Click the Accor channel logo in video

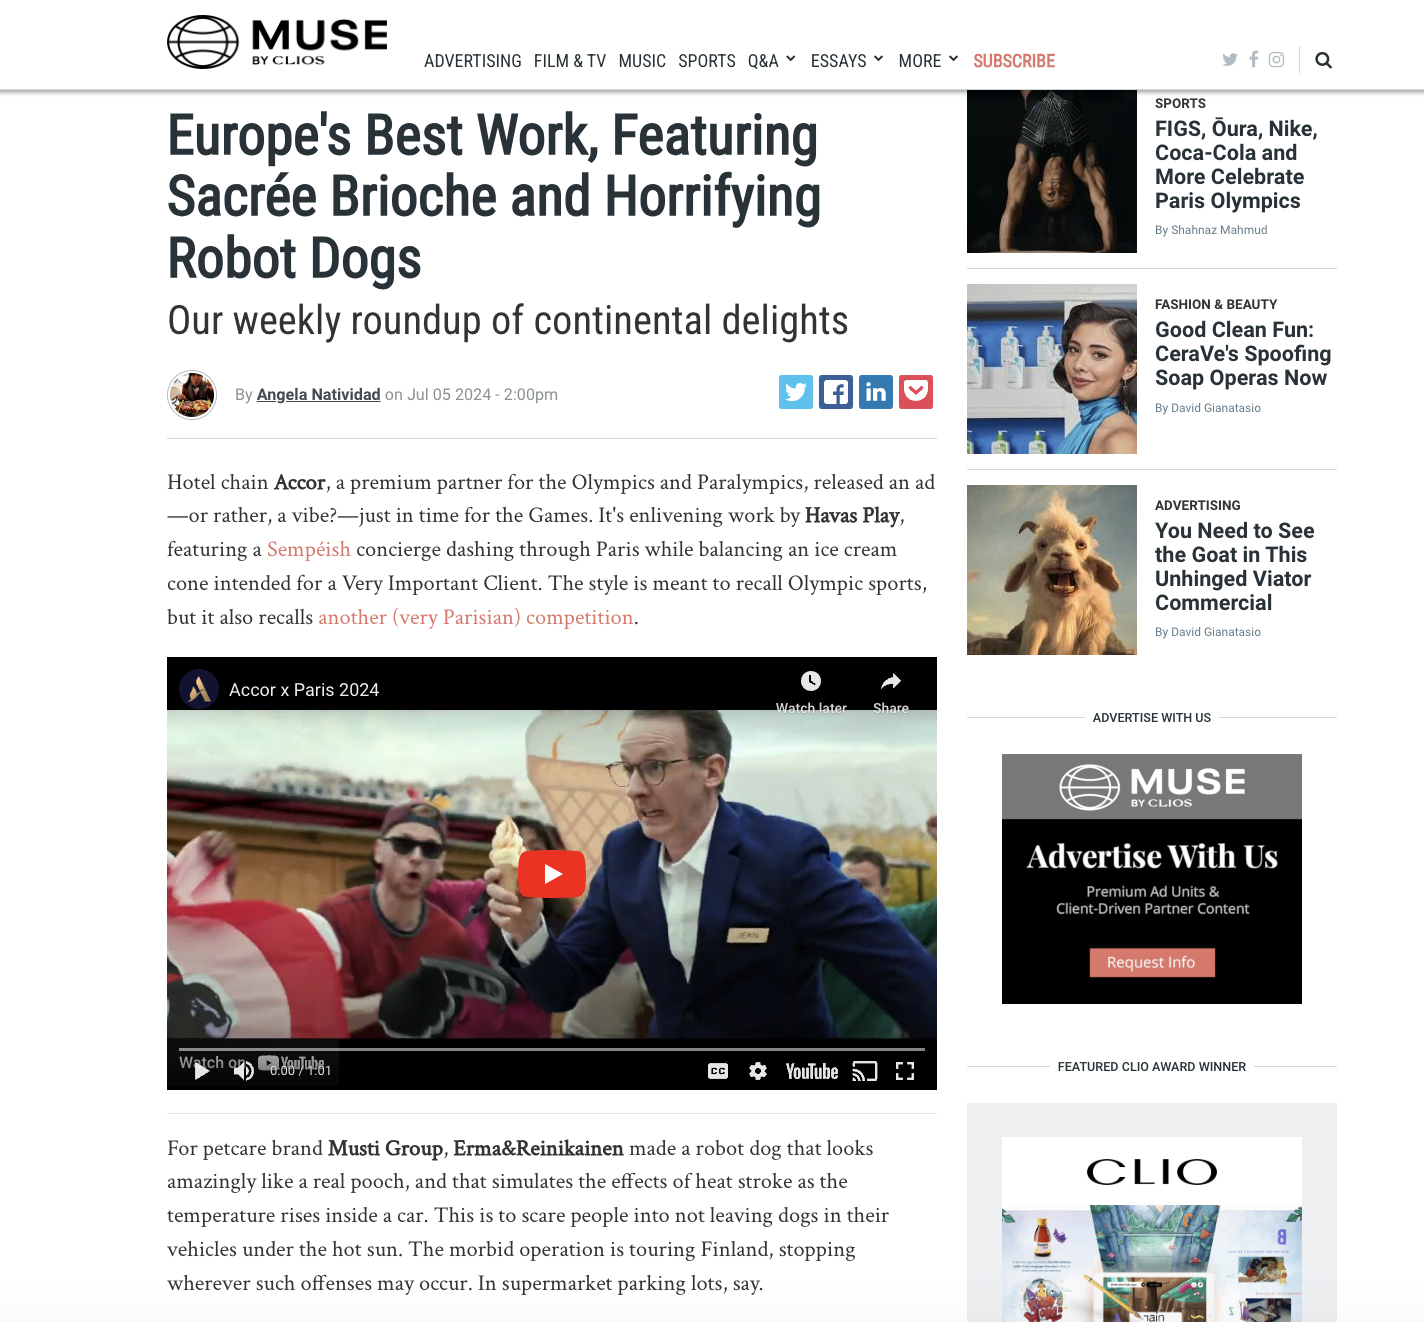click(199, 689)
